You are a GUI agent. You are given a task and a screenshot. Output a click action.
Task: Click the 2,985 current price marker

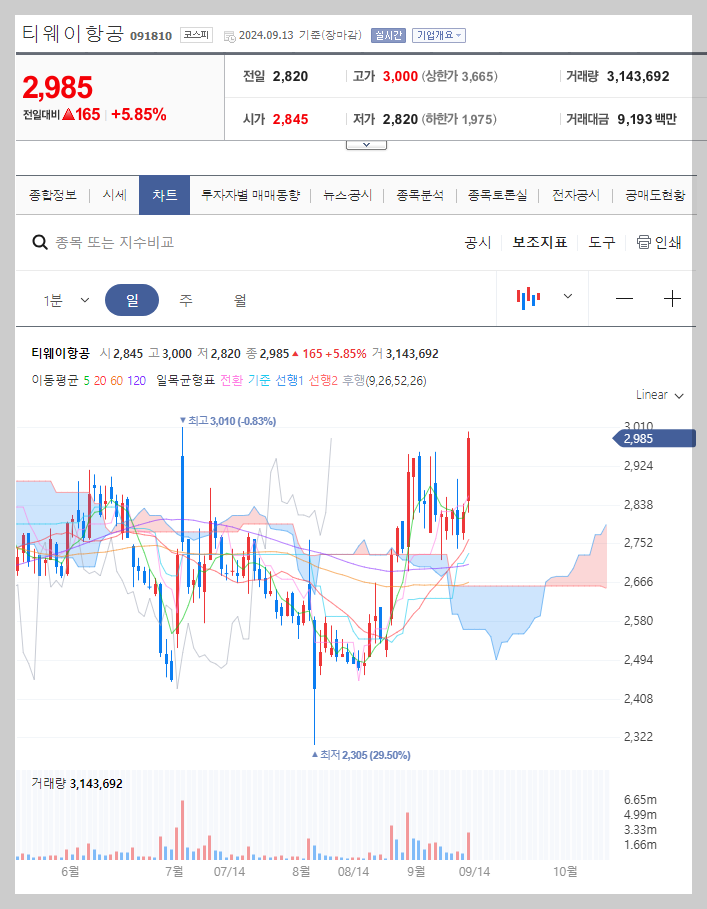(654, 439)
